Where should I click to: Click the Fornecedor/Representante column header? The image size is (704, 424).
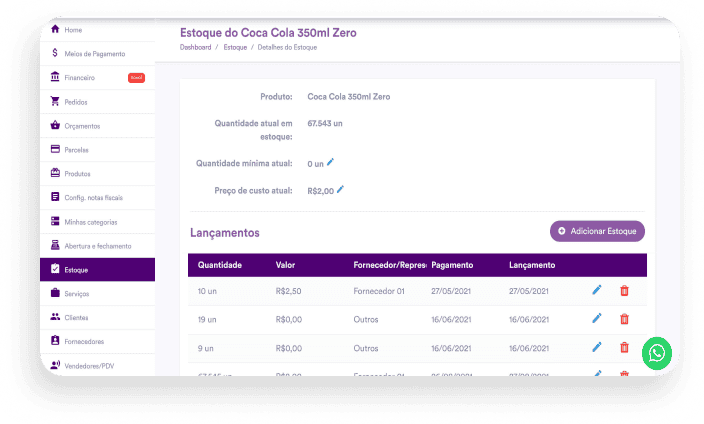click(390, 265)
